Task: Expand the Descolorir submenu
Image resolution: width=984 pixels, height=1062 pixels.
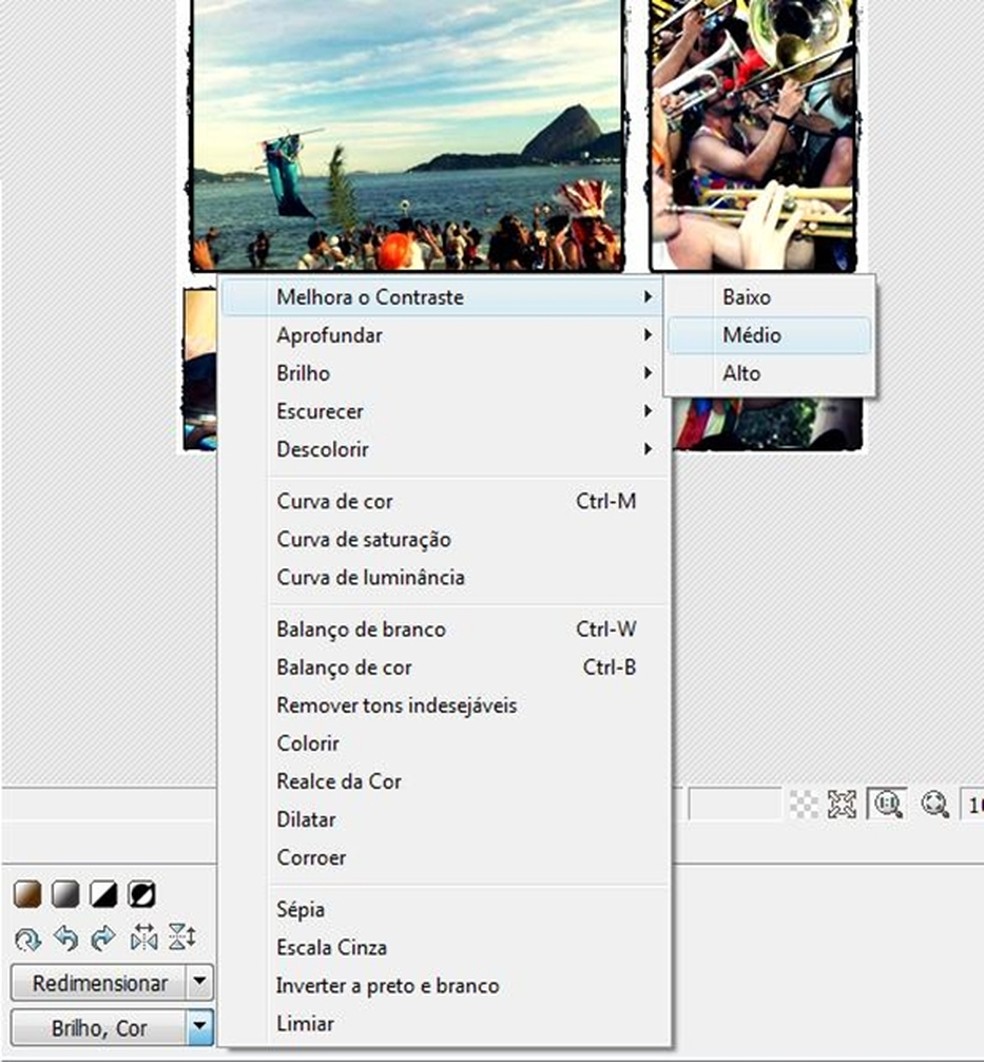Action: [444, 449]
